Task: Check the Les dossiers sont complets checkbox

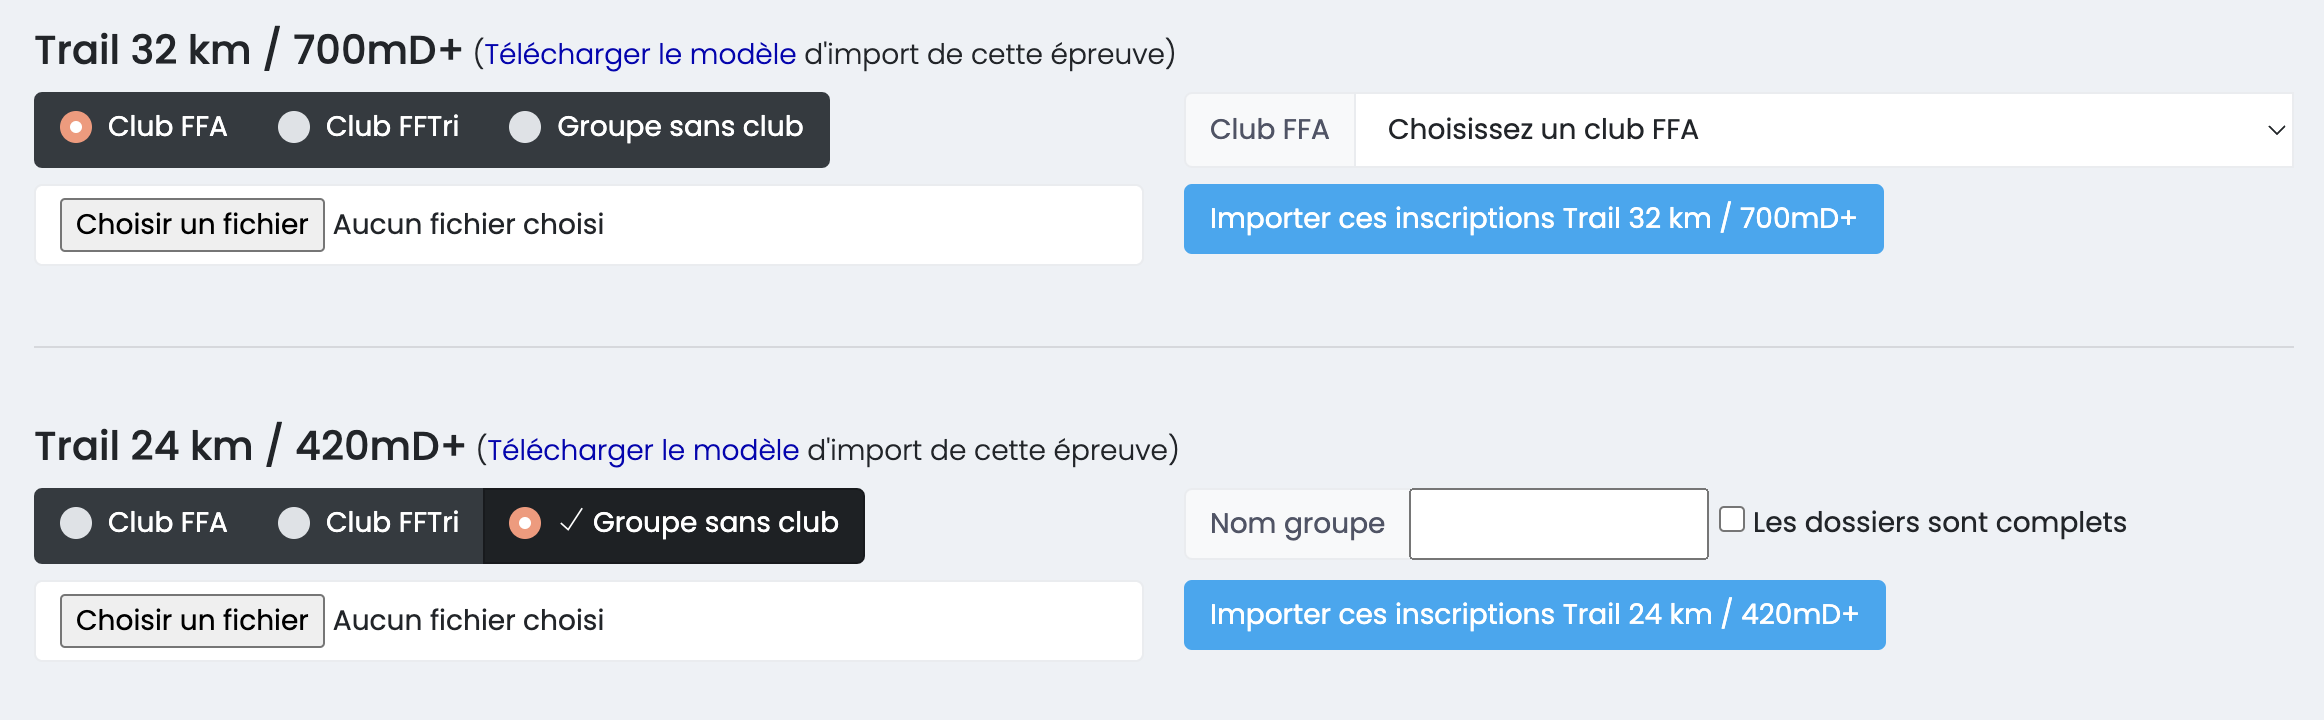Action: (1732, 520)
